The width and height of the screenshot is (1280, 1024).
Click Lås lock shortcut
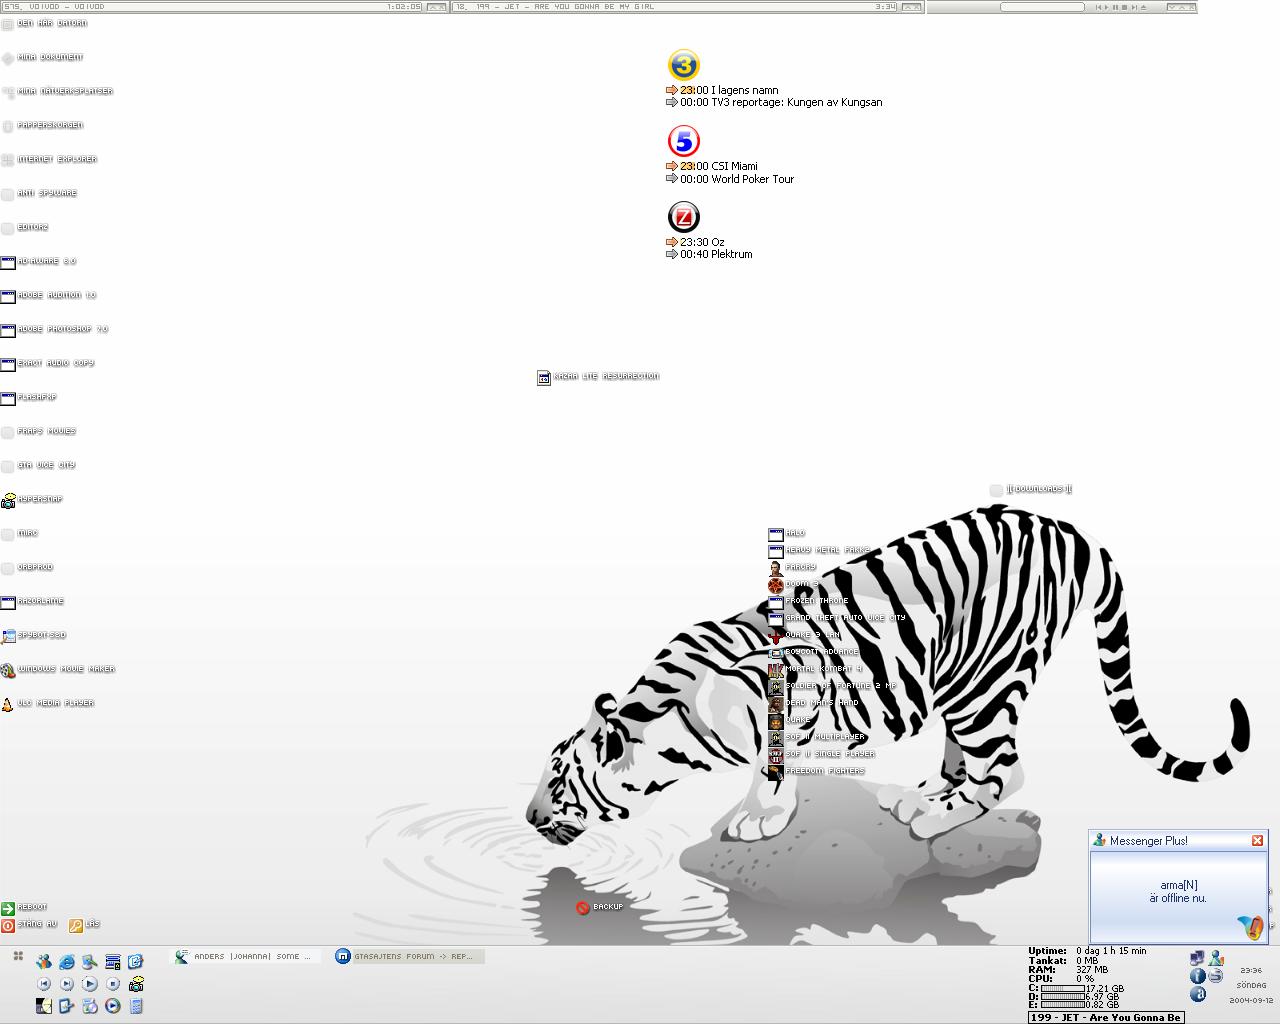85,925
